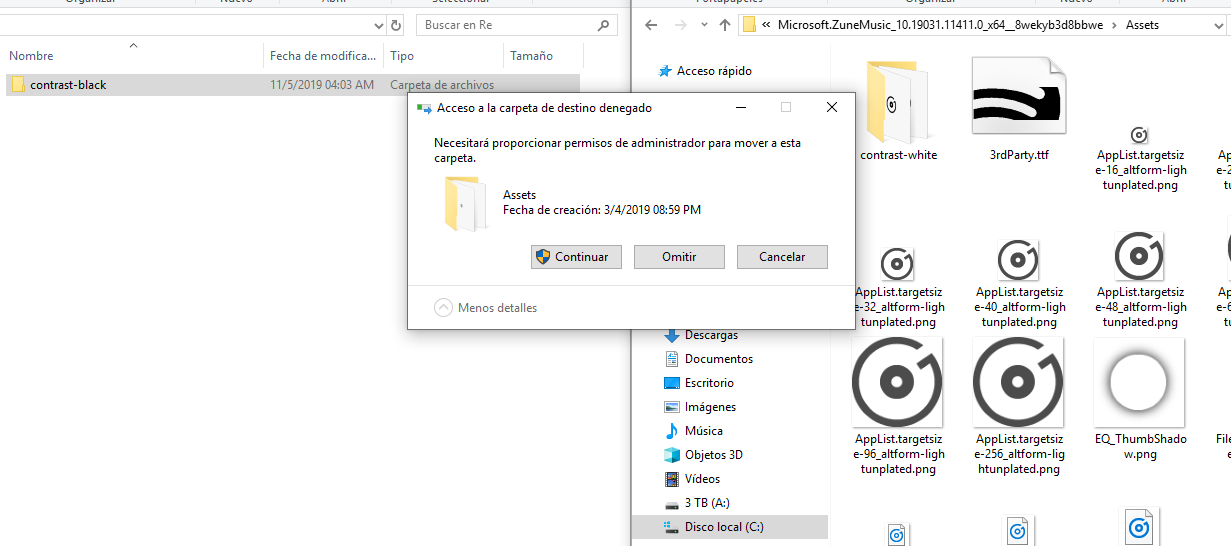Click the search magnifier icon in the left window

click(602, 25)
